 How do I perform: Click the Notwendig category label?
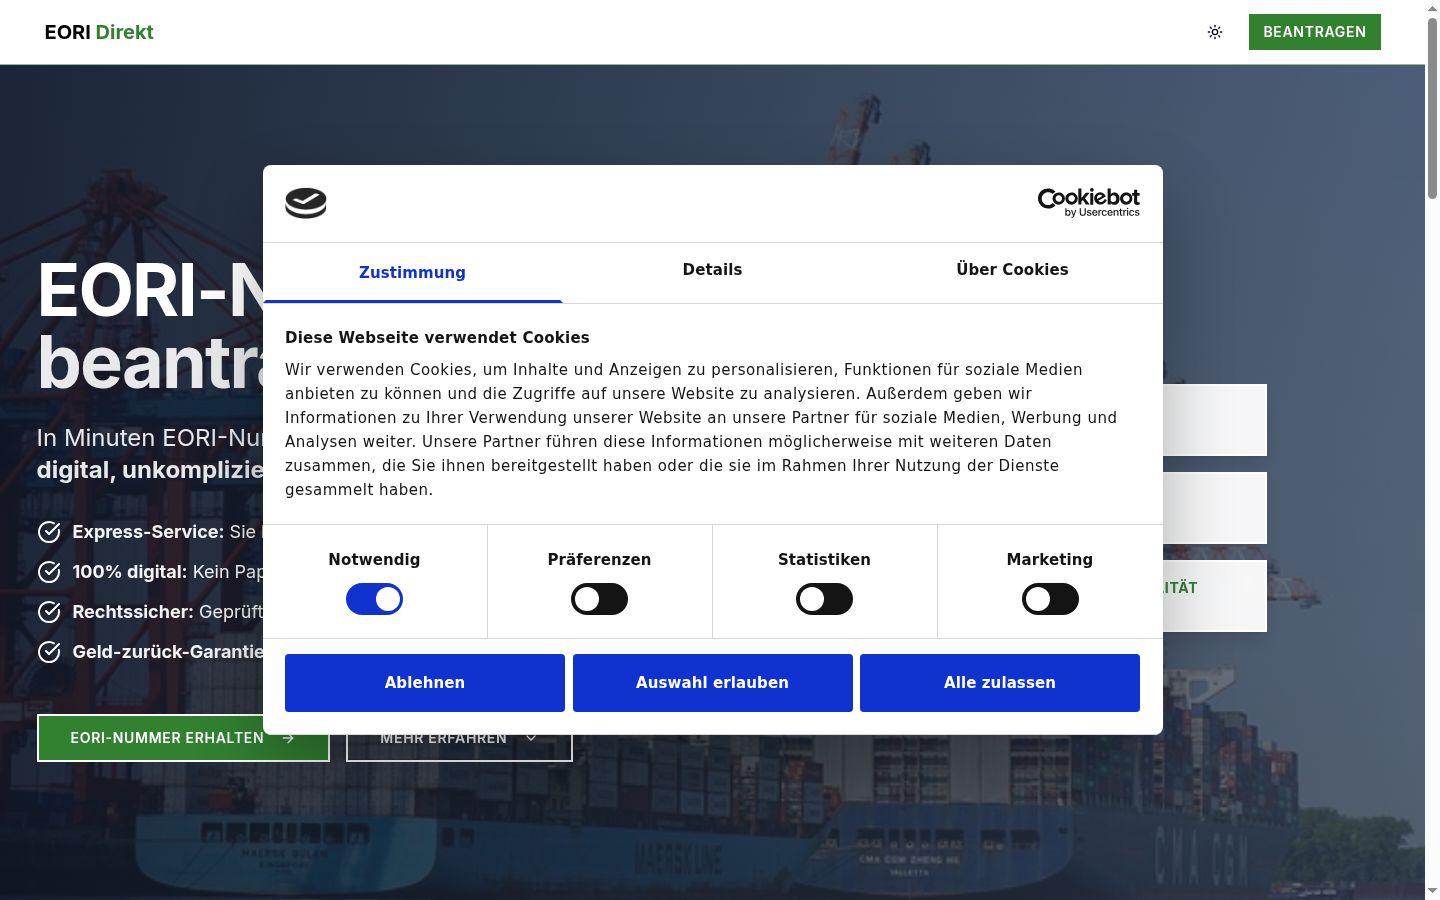click(374, 560)
